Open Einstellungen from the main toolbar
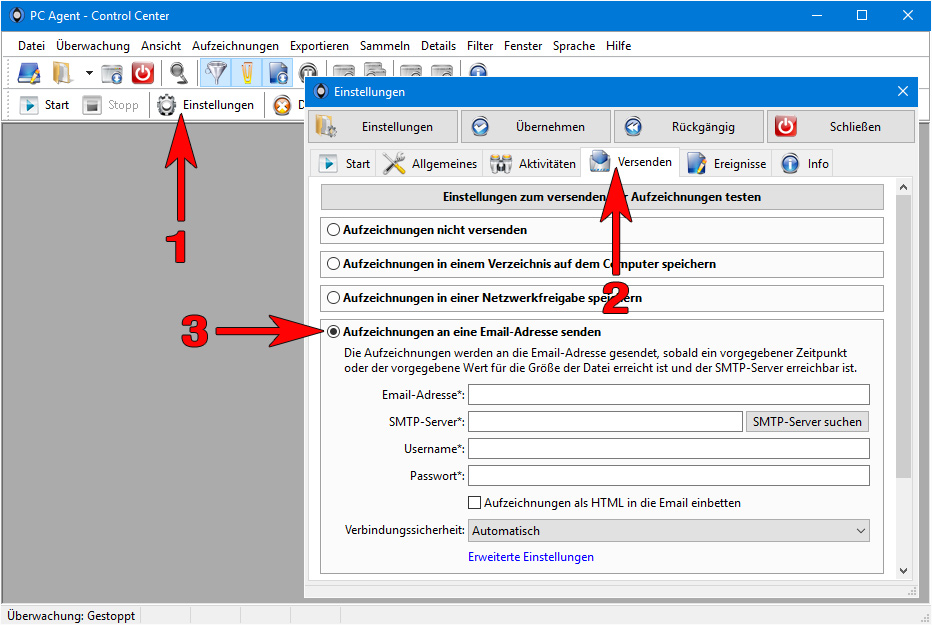The height and width of the screenshot is (625, 932). coord(206,105)
